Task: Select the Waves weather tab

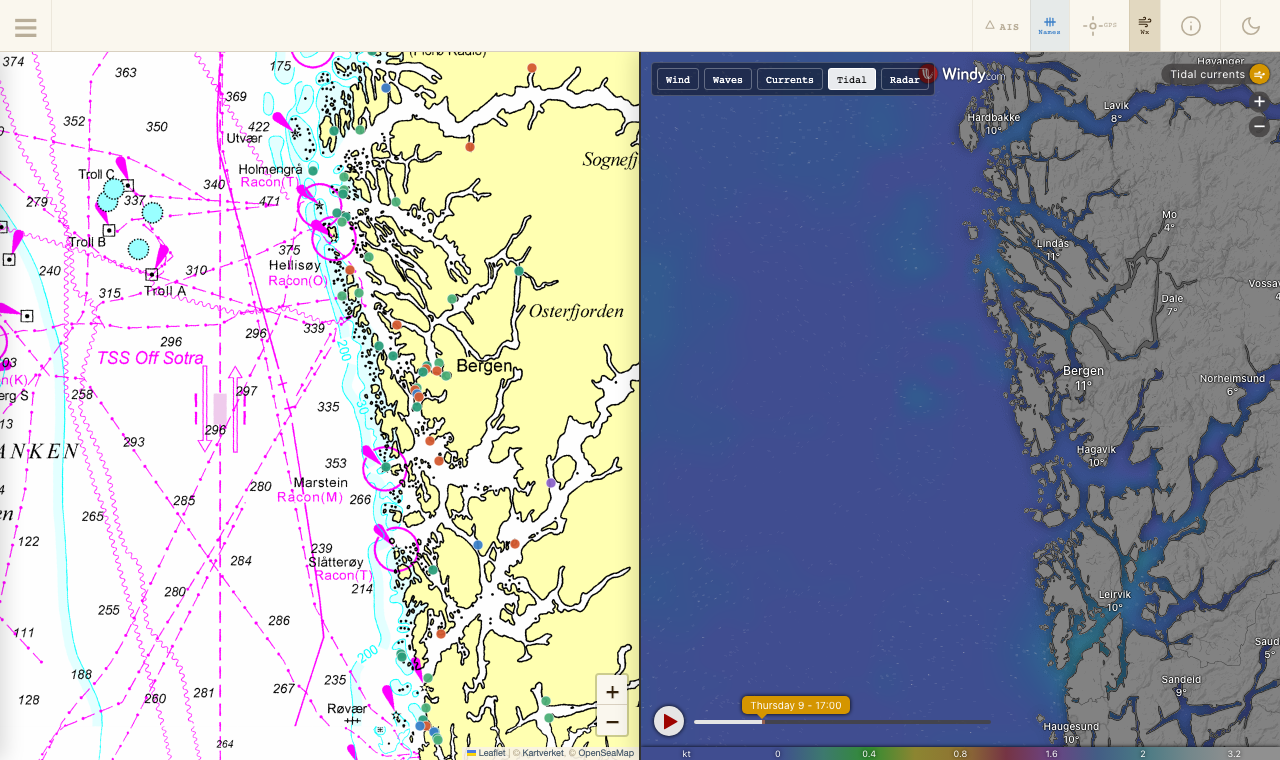Action: pos(728,80)
